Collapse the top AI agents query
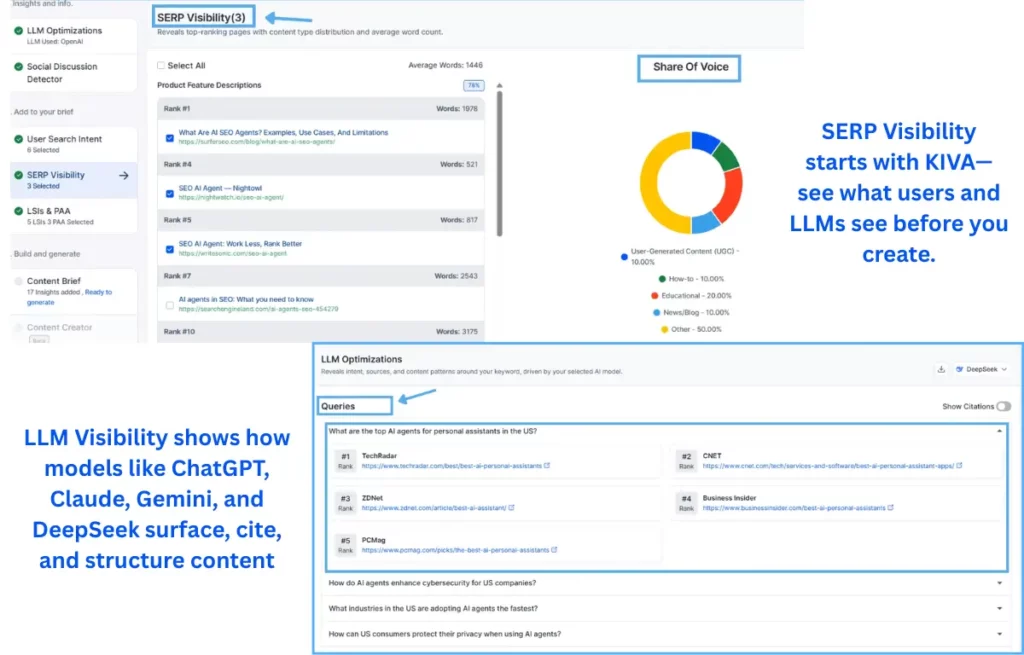1024x655 pixels. point(1000,430)
